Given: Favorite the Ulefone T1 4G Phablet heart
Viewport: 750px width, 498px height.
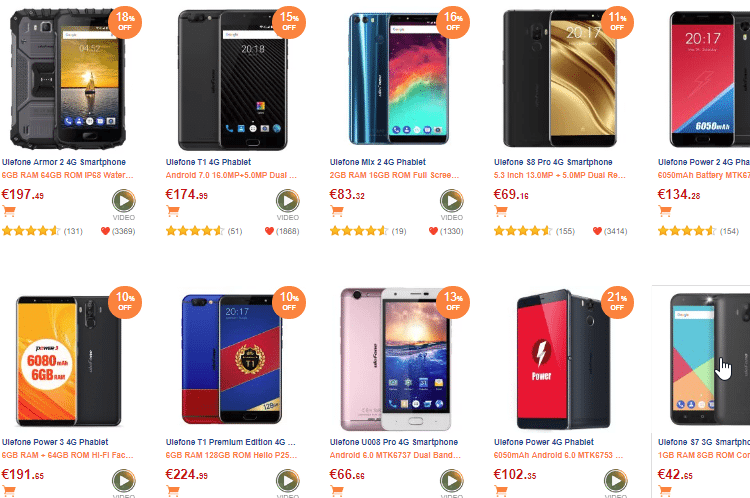Looking at the screenshot, I should click(269, 231).
